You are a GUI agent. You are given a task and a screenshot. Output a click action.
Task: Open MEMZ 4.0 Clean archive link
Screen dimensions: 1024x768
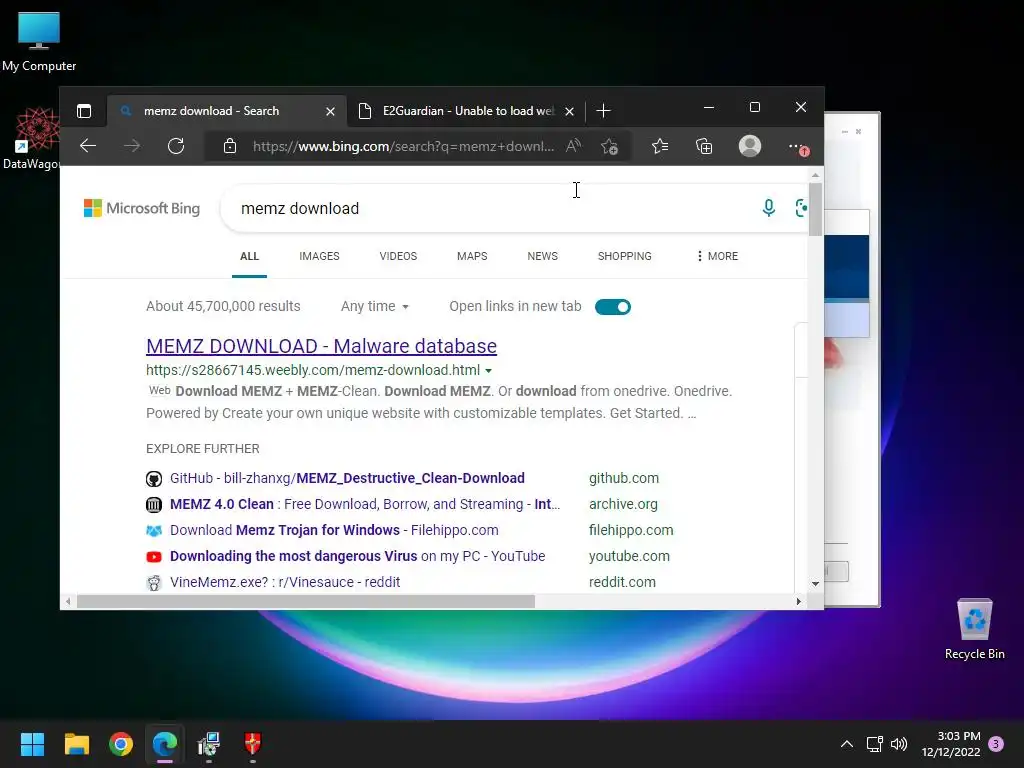click(364, 504)
